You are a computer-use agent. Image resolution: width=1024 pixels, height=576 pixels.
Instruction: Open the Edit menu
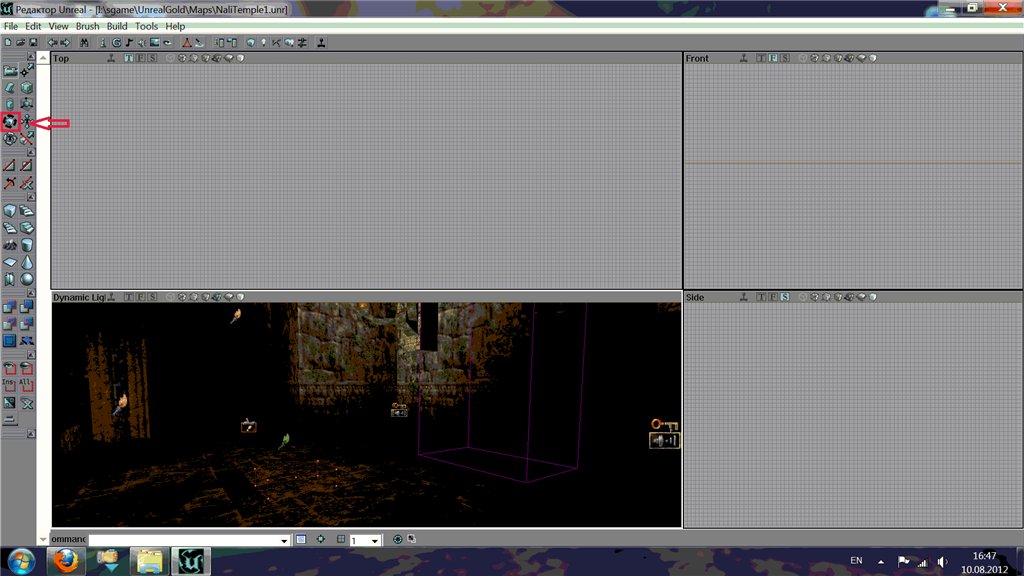point(33,26)
